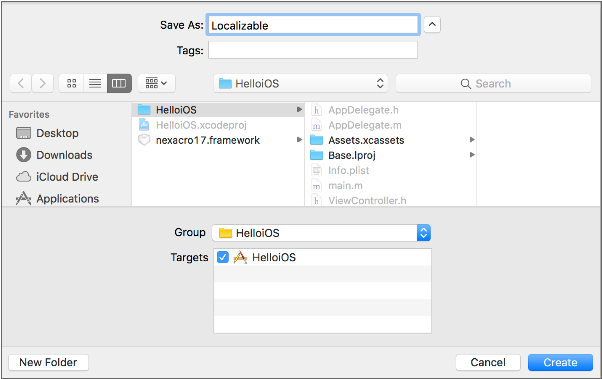Expand Assets.xcassets with its arrow

coord(472,140)
